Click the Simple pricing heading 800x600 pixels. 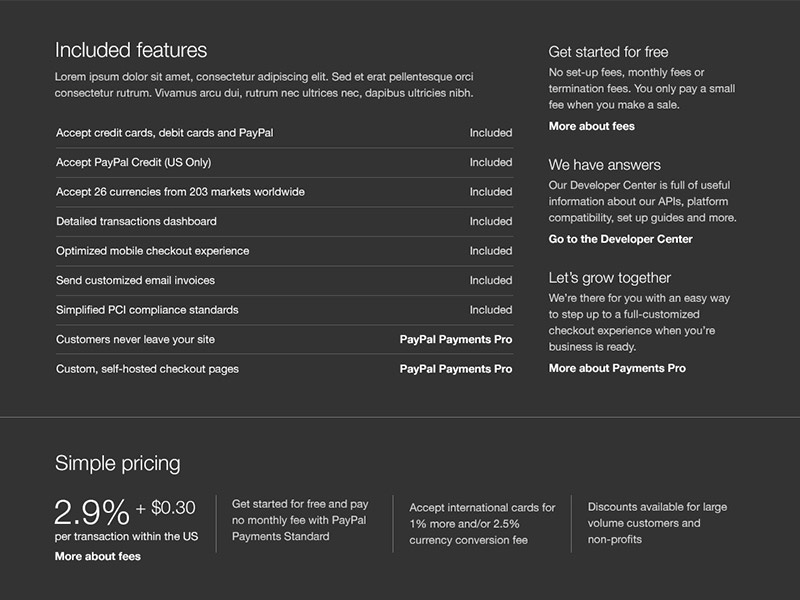(117, 463)
